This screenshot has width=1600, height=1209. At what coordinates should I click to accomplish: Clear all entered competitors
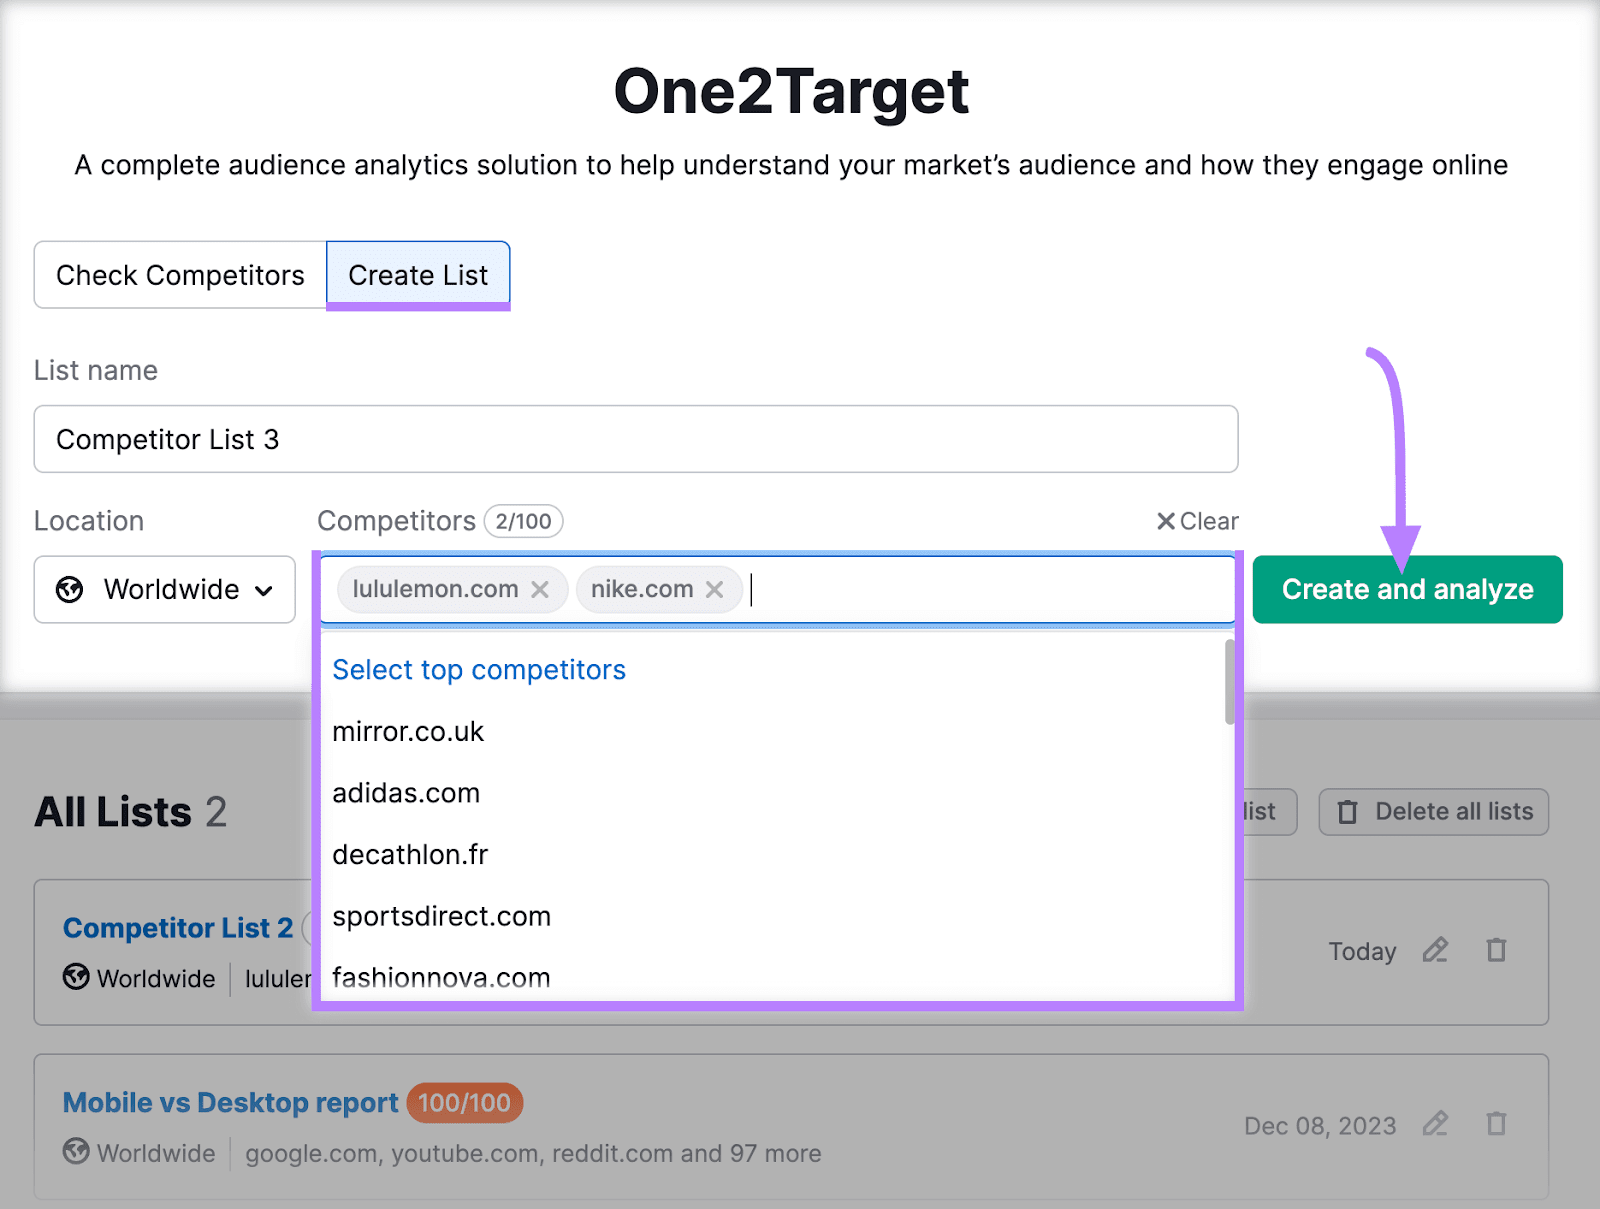[x=1196, y=520]
